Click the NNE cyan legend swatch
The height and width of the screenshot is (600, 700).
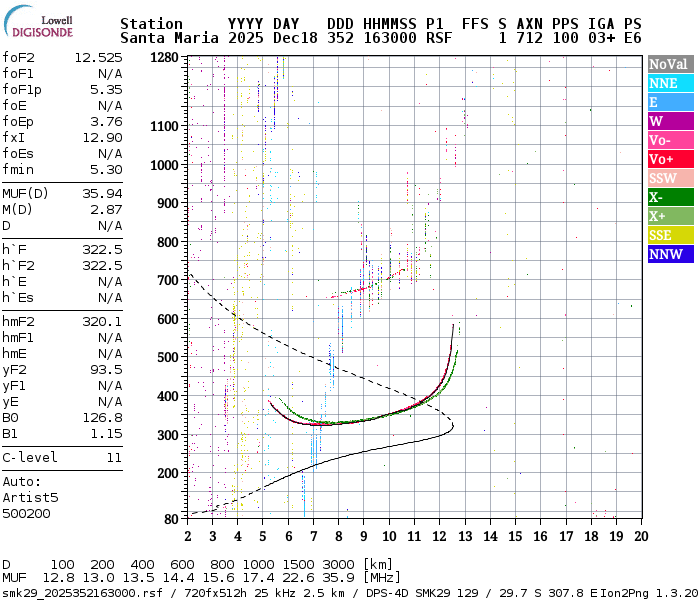point(667,84)
